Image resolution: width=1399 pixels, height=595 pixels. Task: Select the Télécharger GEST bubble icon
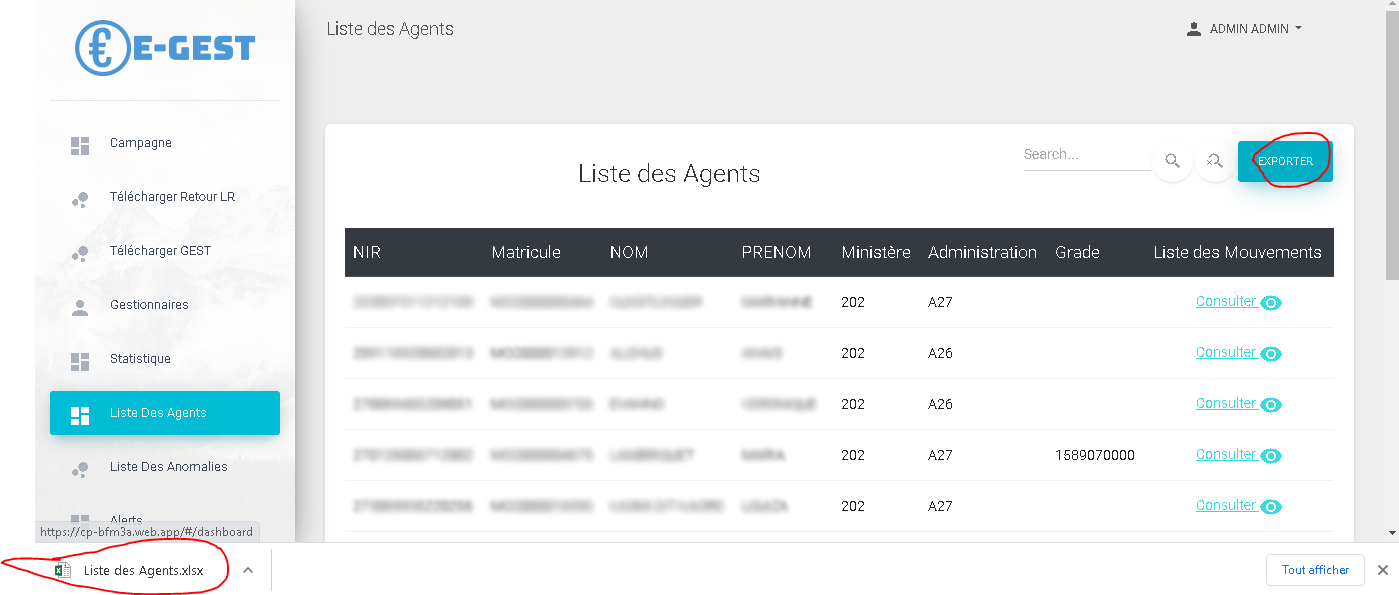(80, 254)
